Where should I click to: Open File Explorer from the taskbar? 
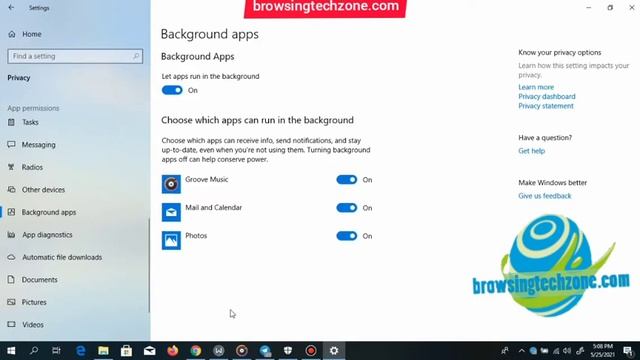103,351
